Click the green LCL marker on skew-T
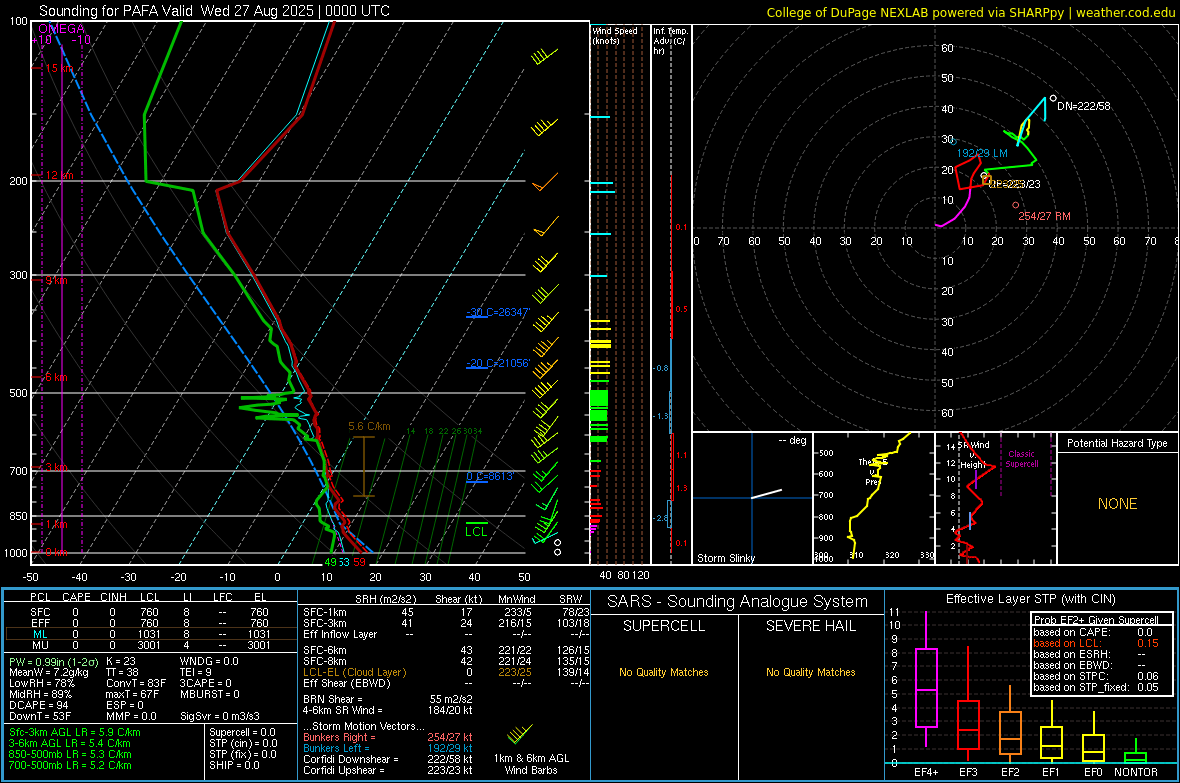Image resolution: width=1180 pixels, height=783 pixels. tap(476, 530)
